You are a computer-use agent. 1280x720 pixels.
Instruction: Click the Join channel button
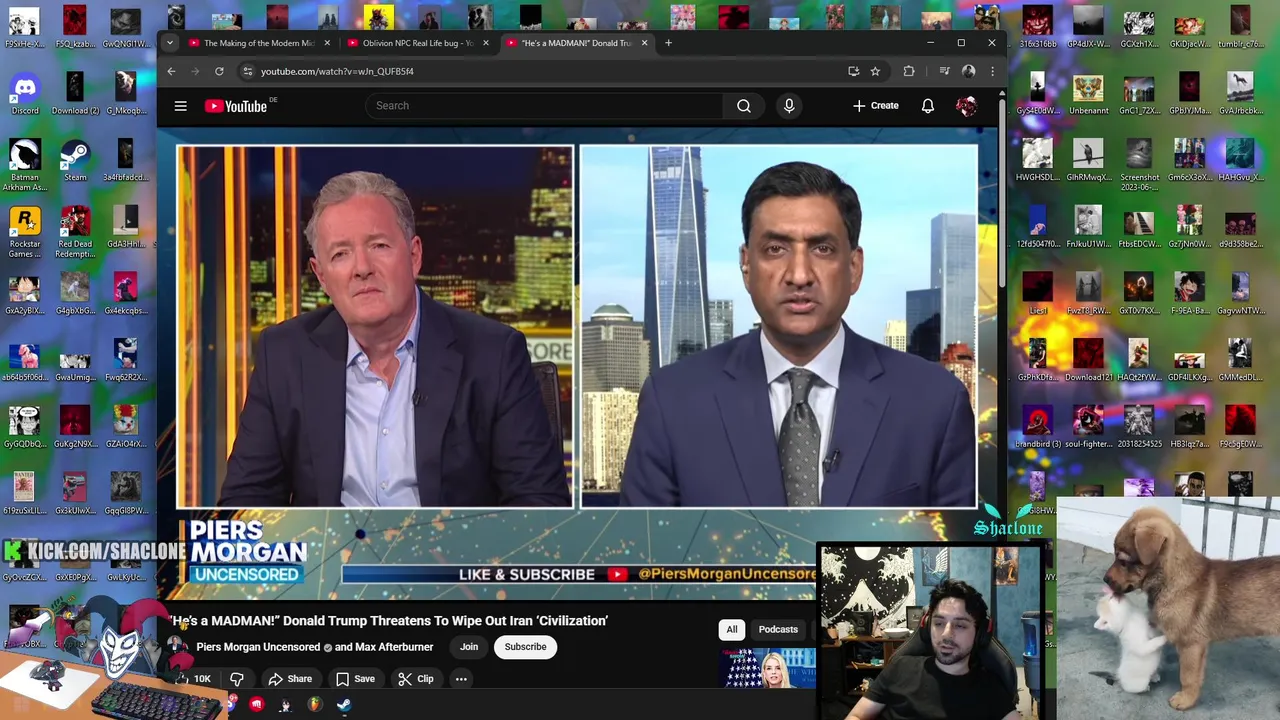click(x=469, y=647)
